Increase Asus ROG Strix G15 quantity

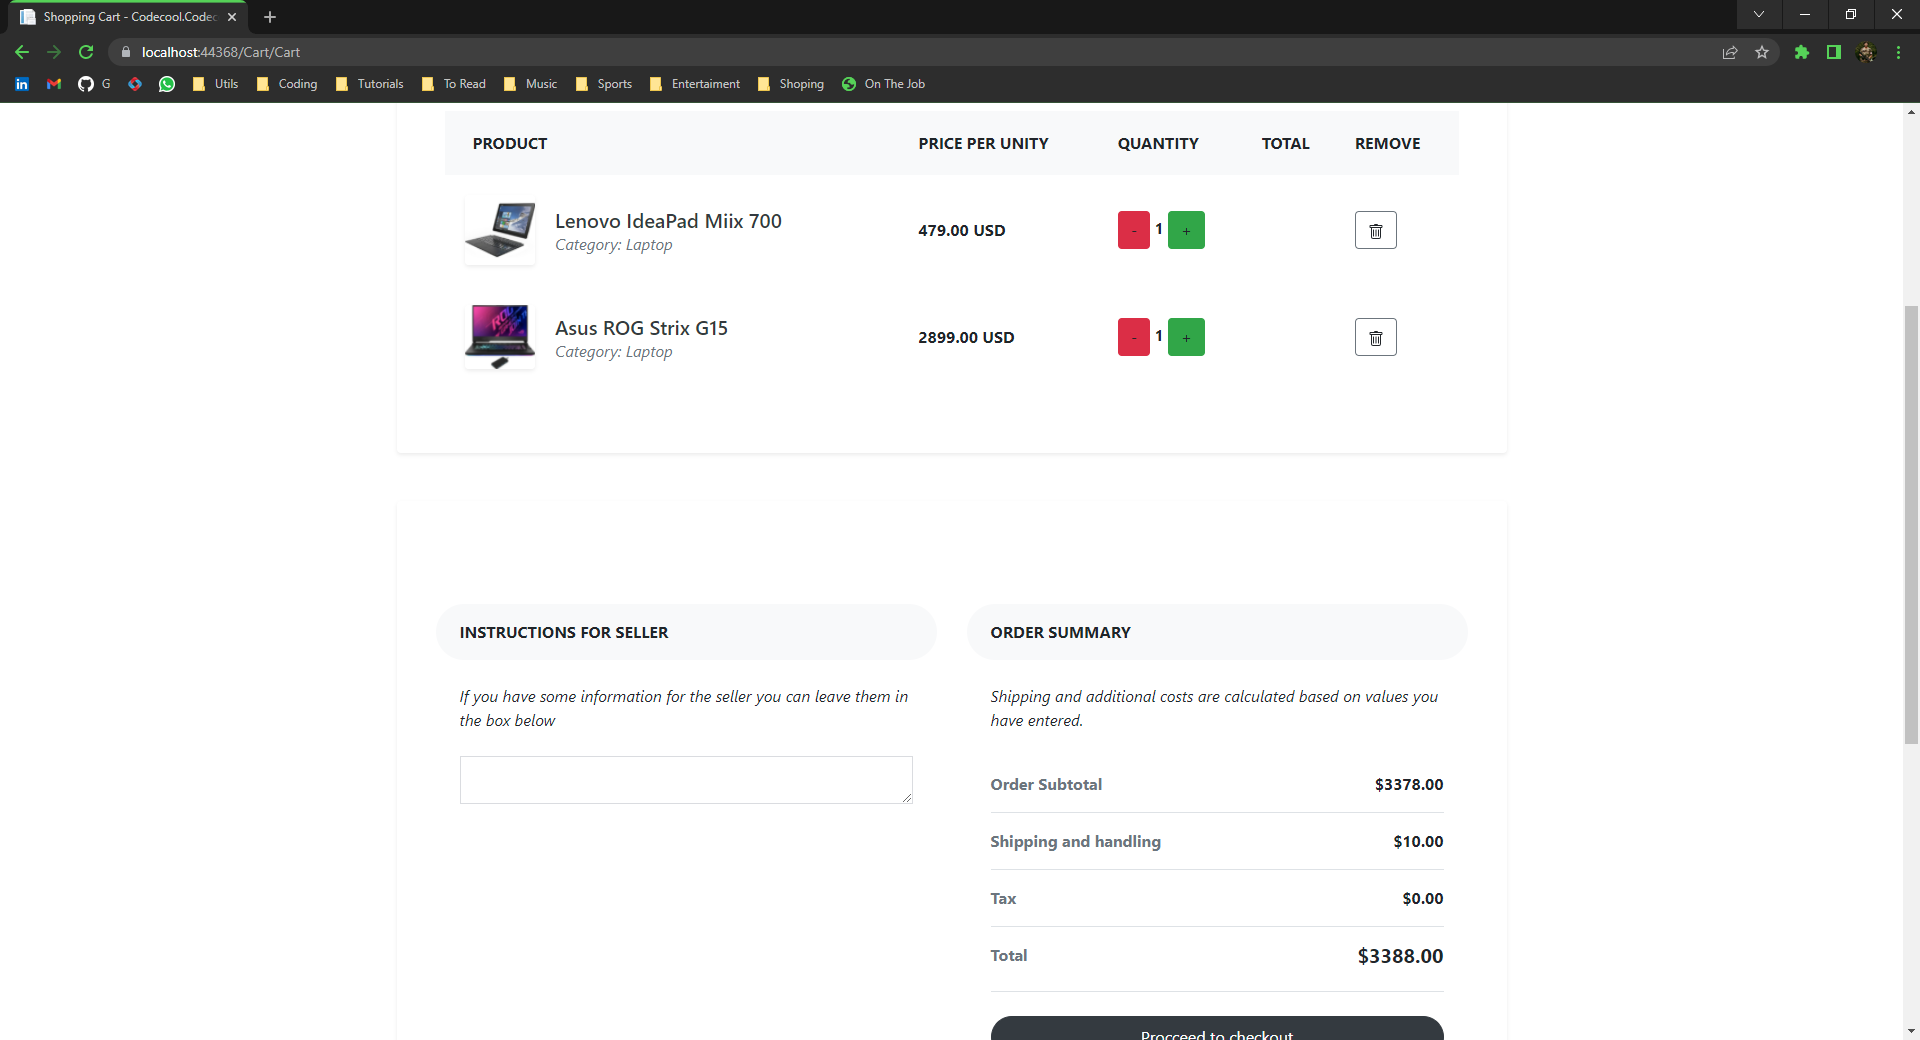pos(1186,337)
